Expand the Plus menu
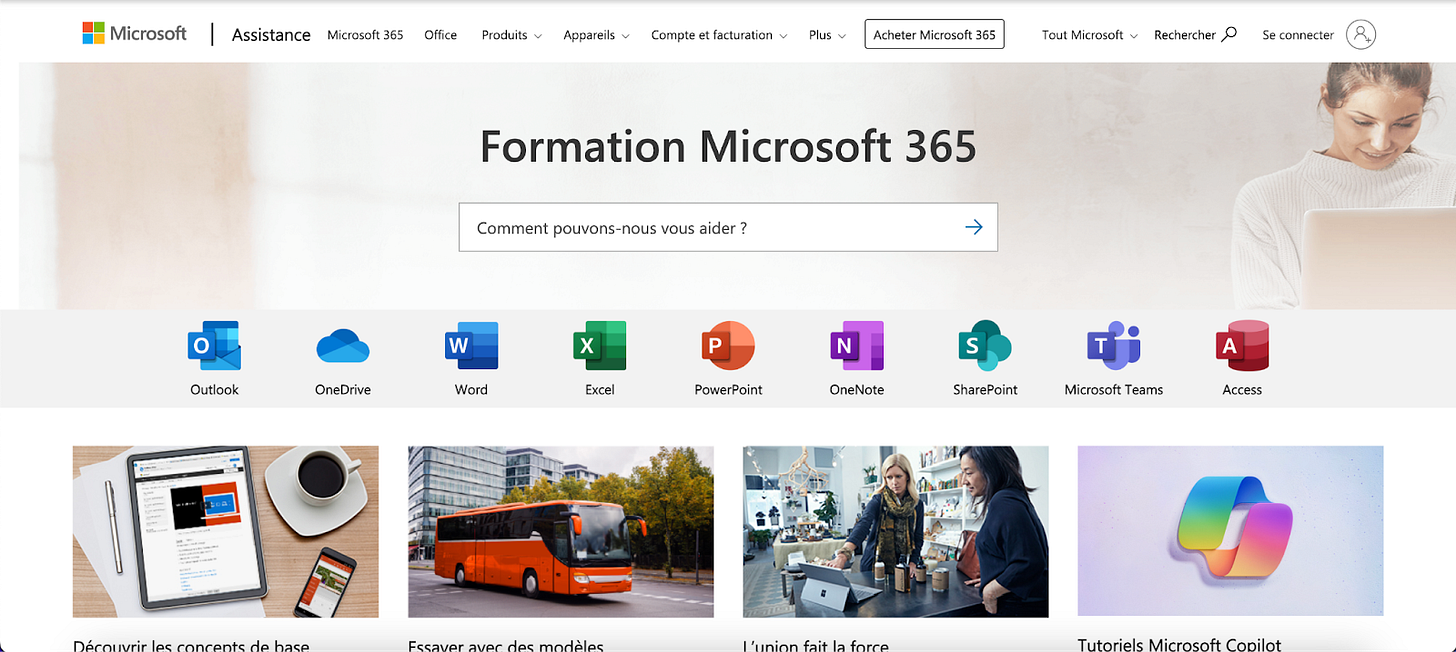1456x652 pixels. tap(827, 35)
